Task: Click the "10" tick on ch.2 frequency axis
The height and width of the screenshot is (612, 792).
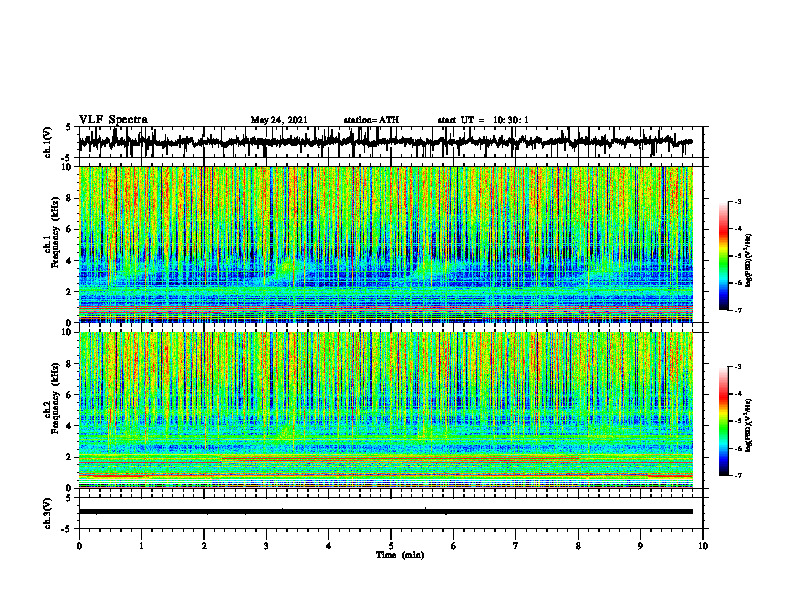Action: point(67,332)
